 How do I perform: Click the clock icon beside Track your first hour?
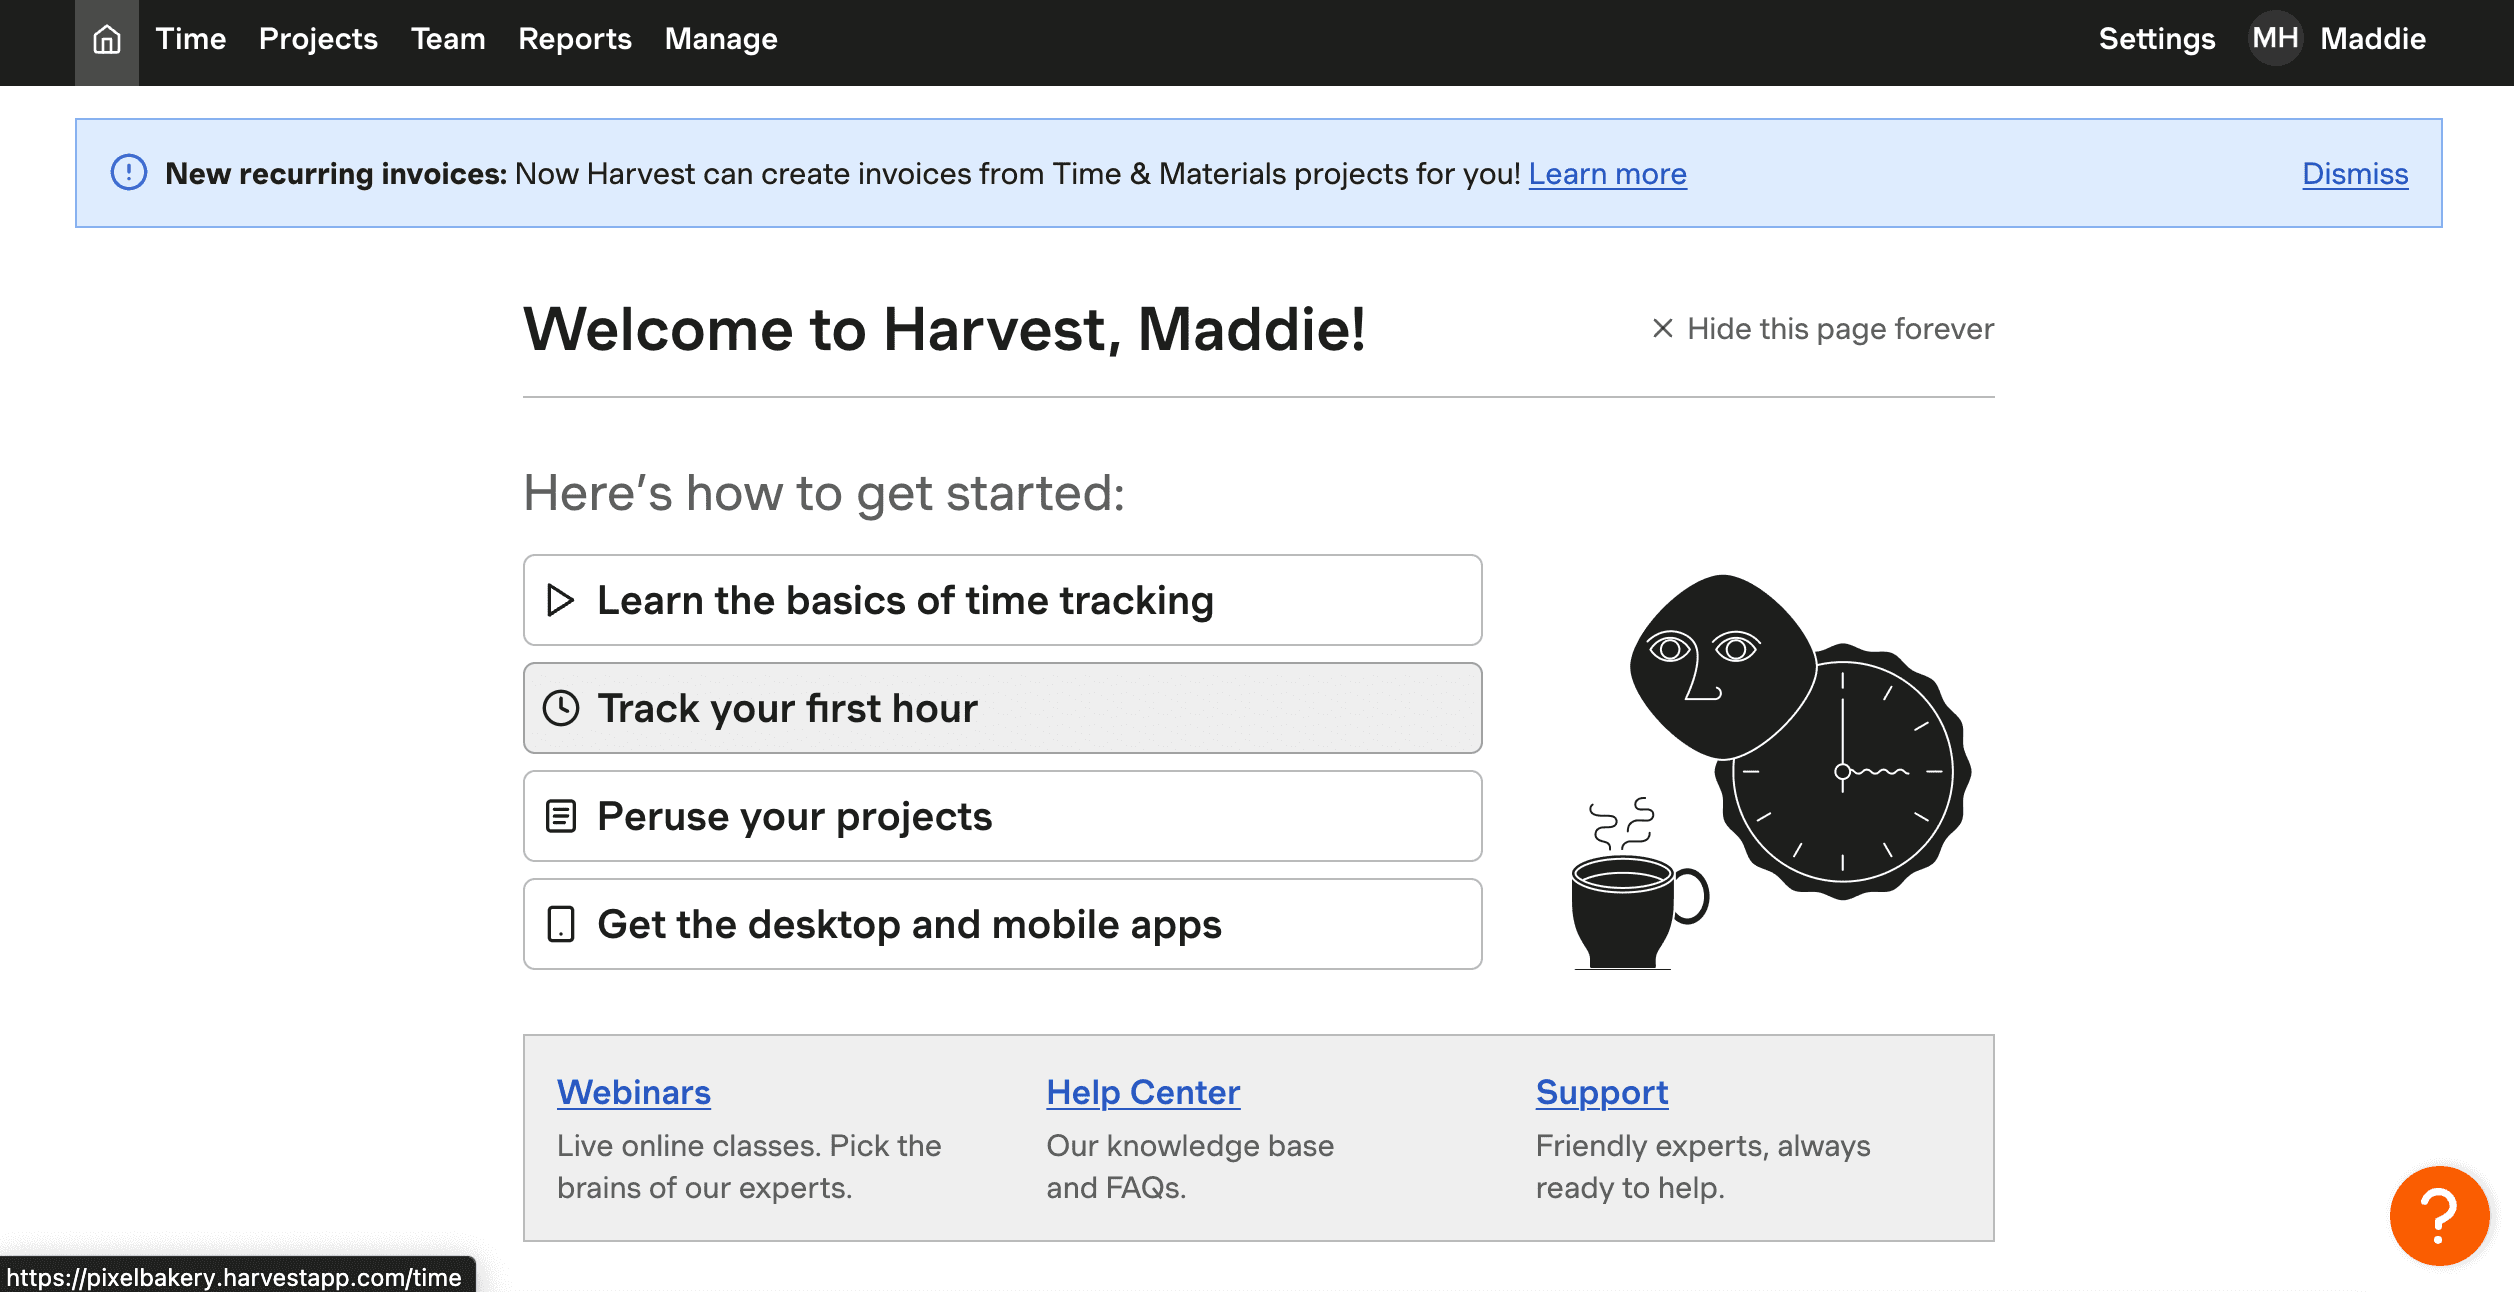click(561, 708)
